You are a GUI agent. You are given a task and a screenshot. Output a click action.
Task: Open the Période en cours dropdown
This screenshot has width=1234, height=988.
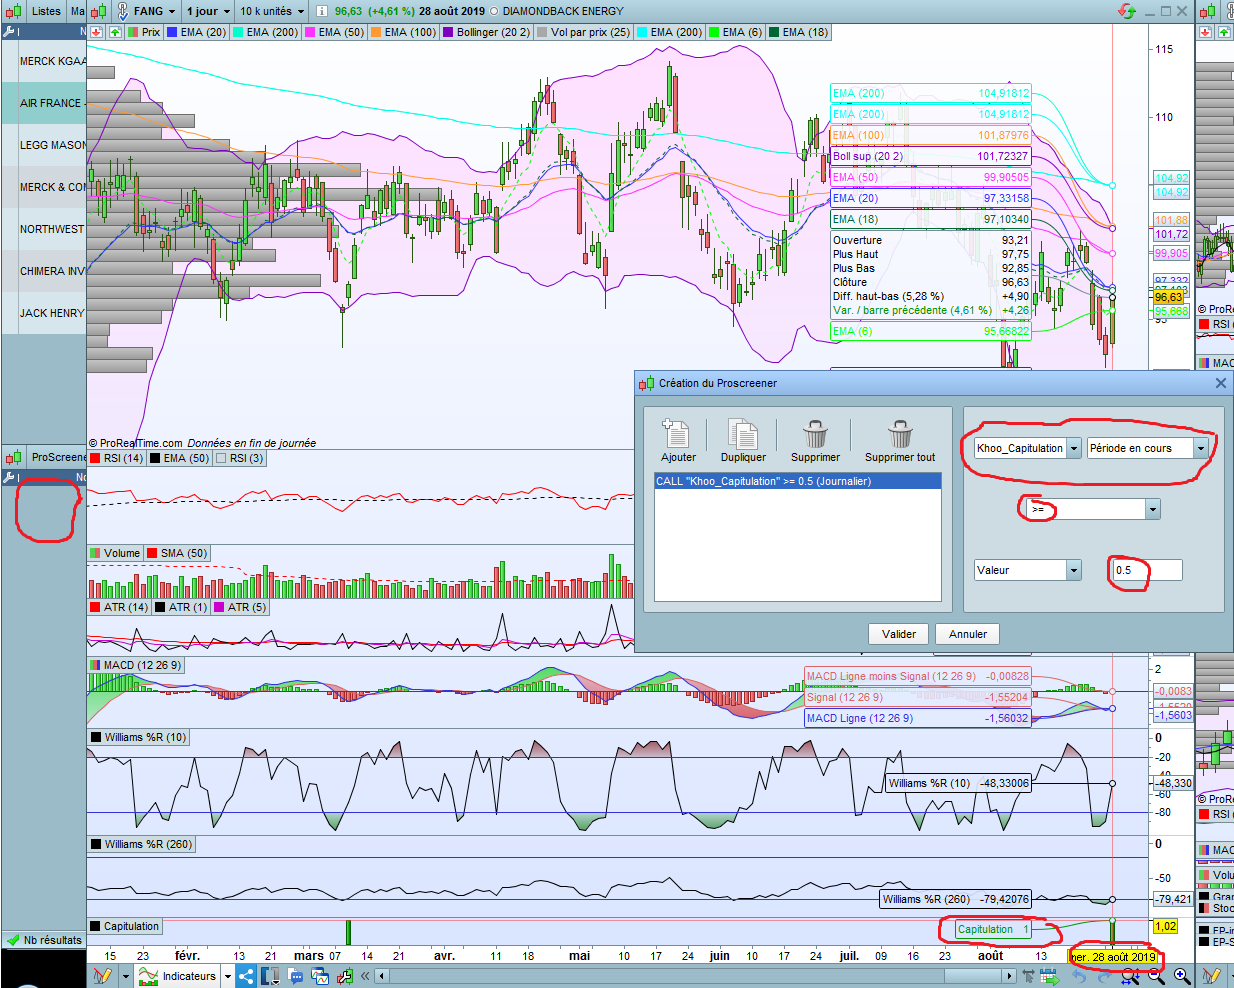pos(1200,448)
